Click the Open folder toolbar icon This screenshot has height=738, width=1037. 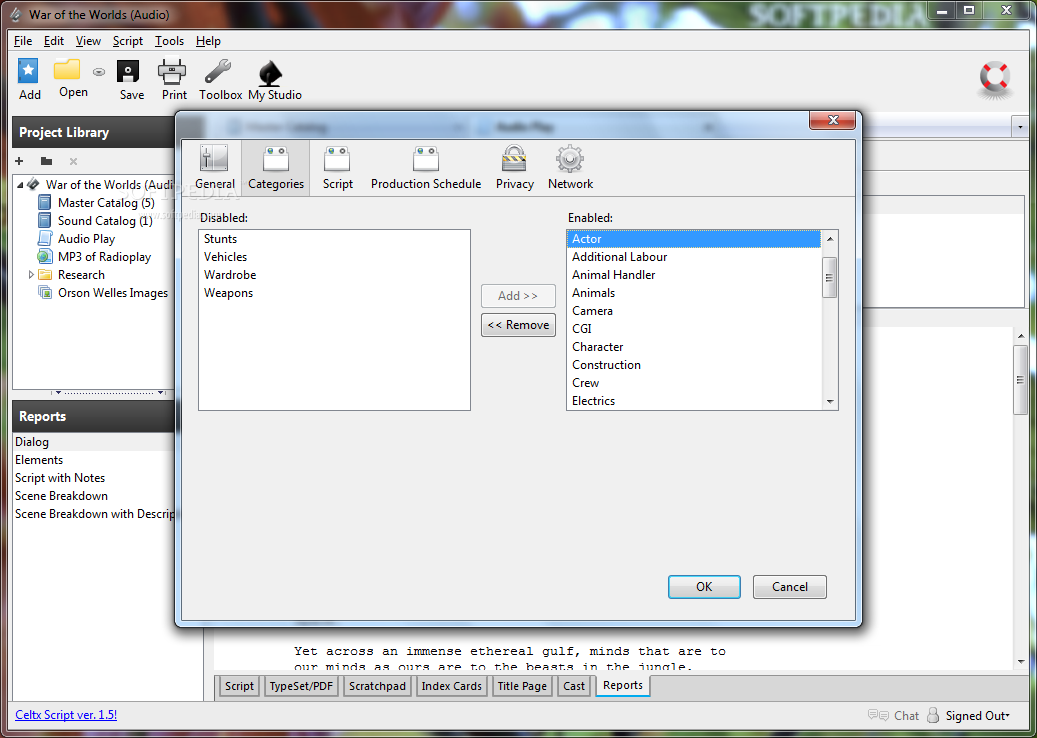(x=67, y=69)
